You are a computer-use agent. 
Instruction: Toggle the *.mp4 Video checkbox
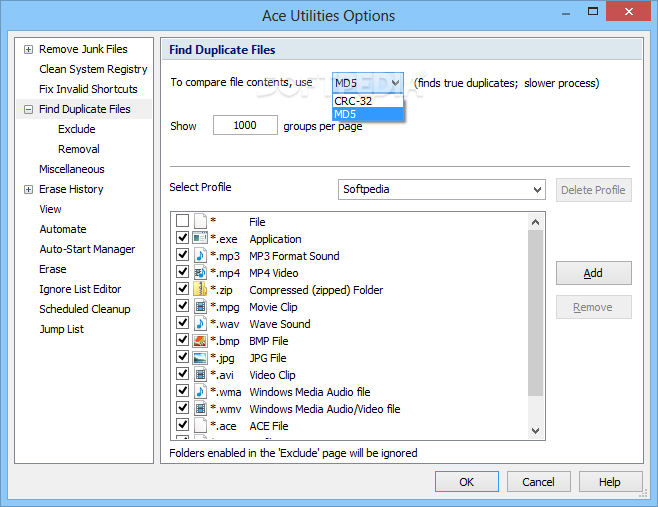tap(182, 272)
